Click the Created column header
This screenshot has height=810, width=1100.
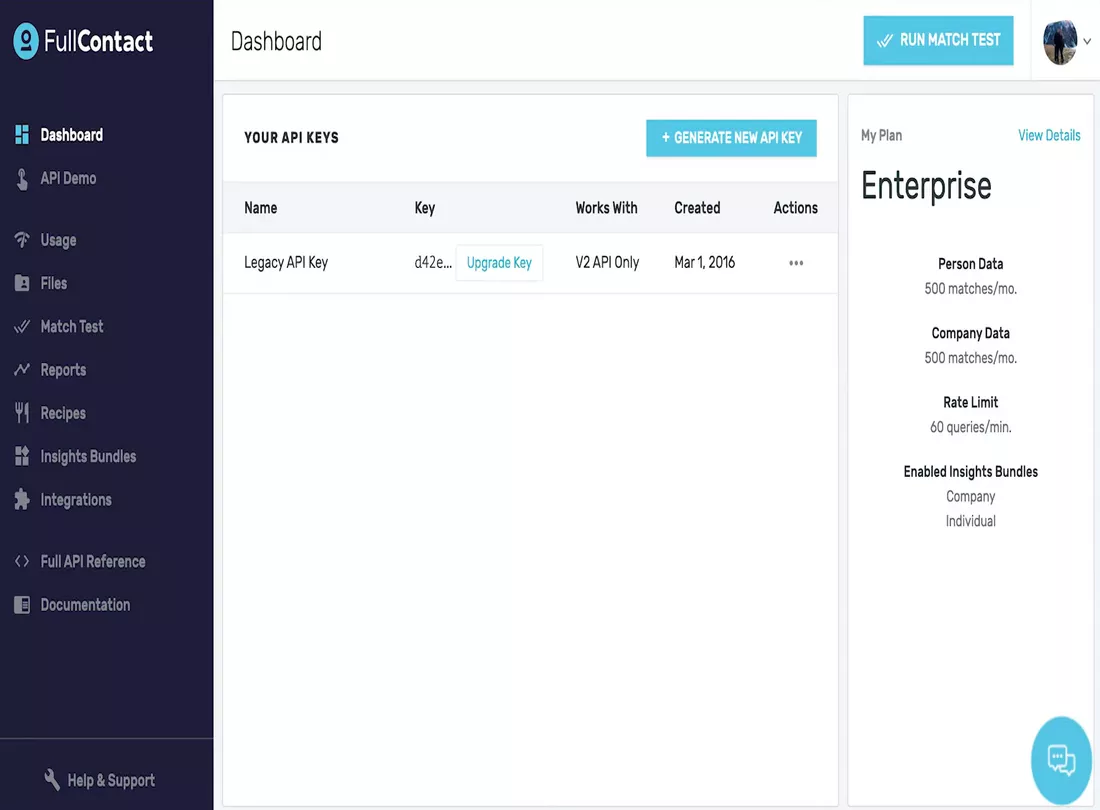click(x=697, y=208)
